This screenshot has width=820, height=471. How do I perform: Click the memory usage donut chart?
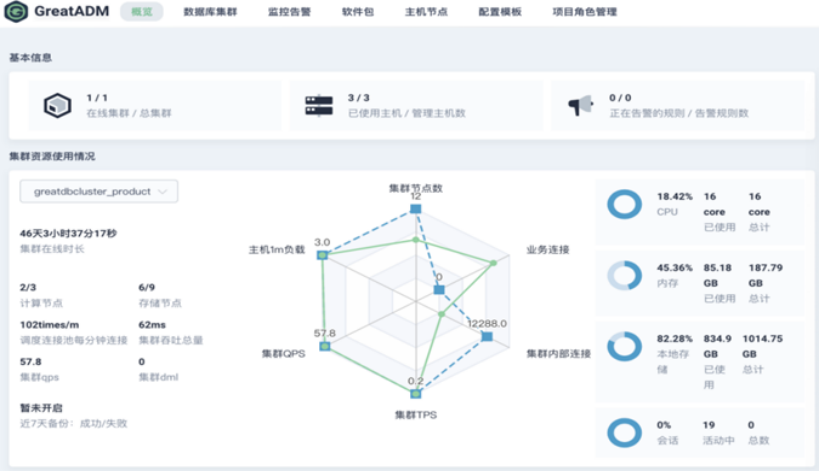tap(624, 275)
